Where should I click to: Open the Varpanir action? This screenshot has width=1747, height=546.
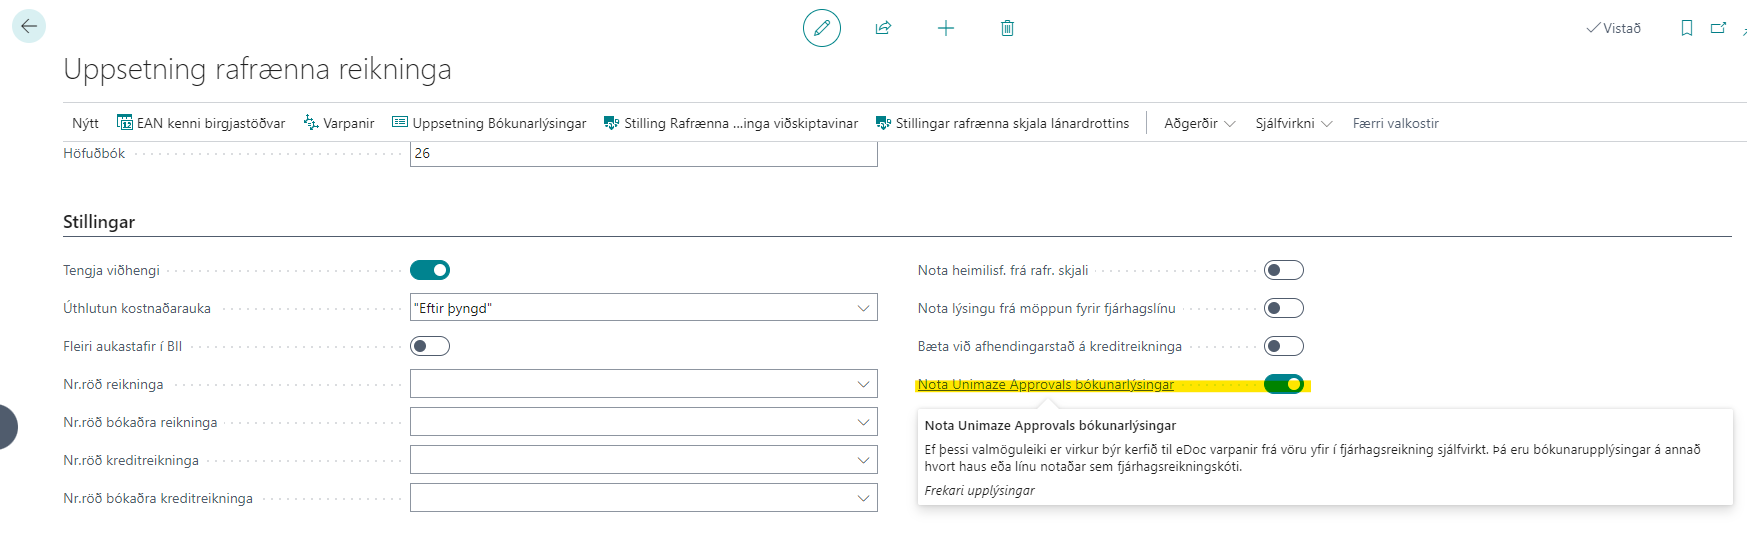339,123
